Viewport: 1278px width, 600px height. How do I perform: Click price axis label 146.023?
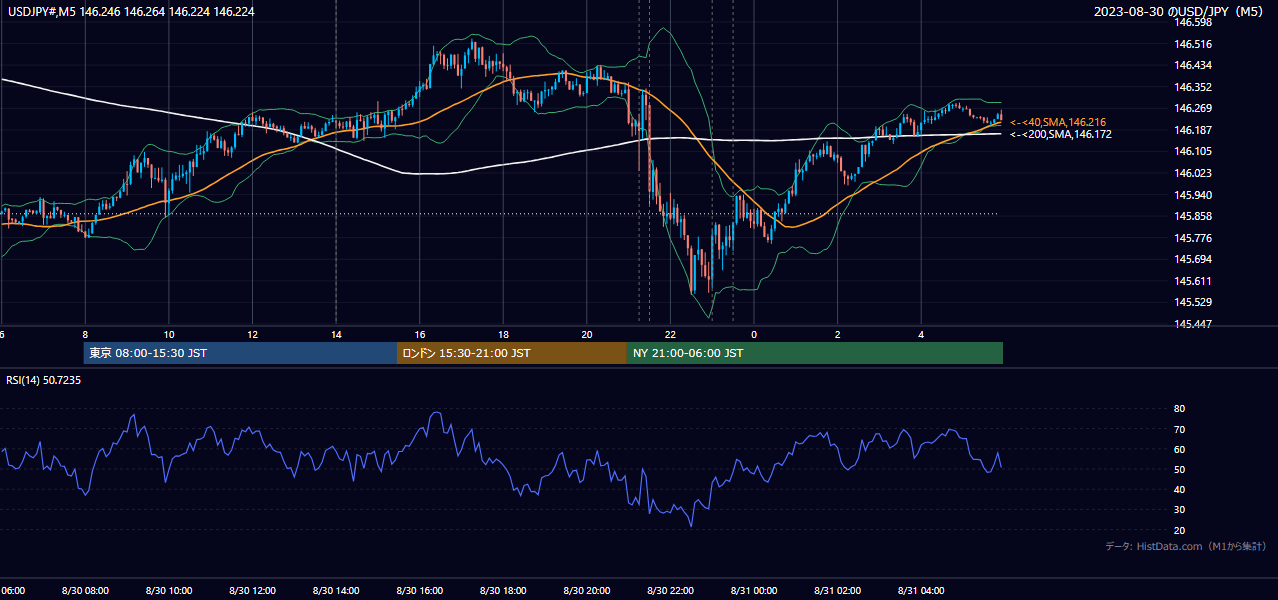1193,173
